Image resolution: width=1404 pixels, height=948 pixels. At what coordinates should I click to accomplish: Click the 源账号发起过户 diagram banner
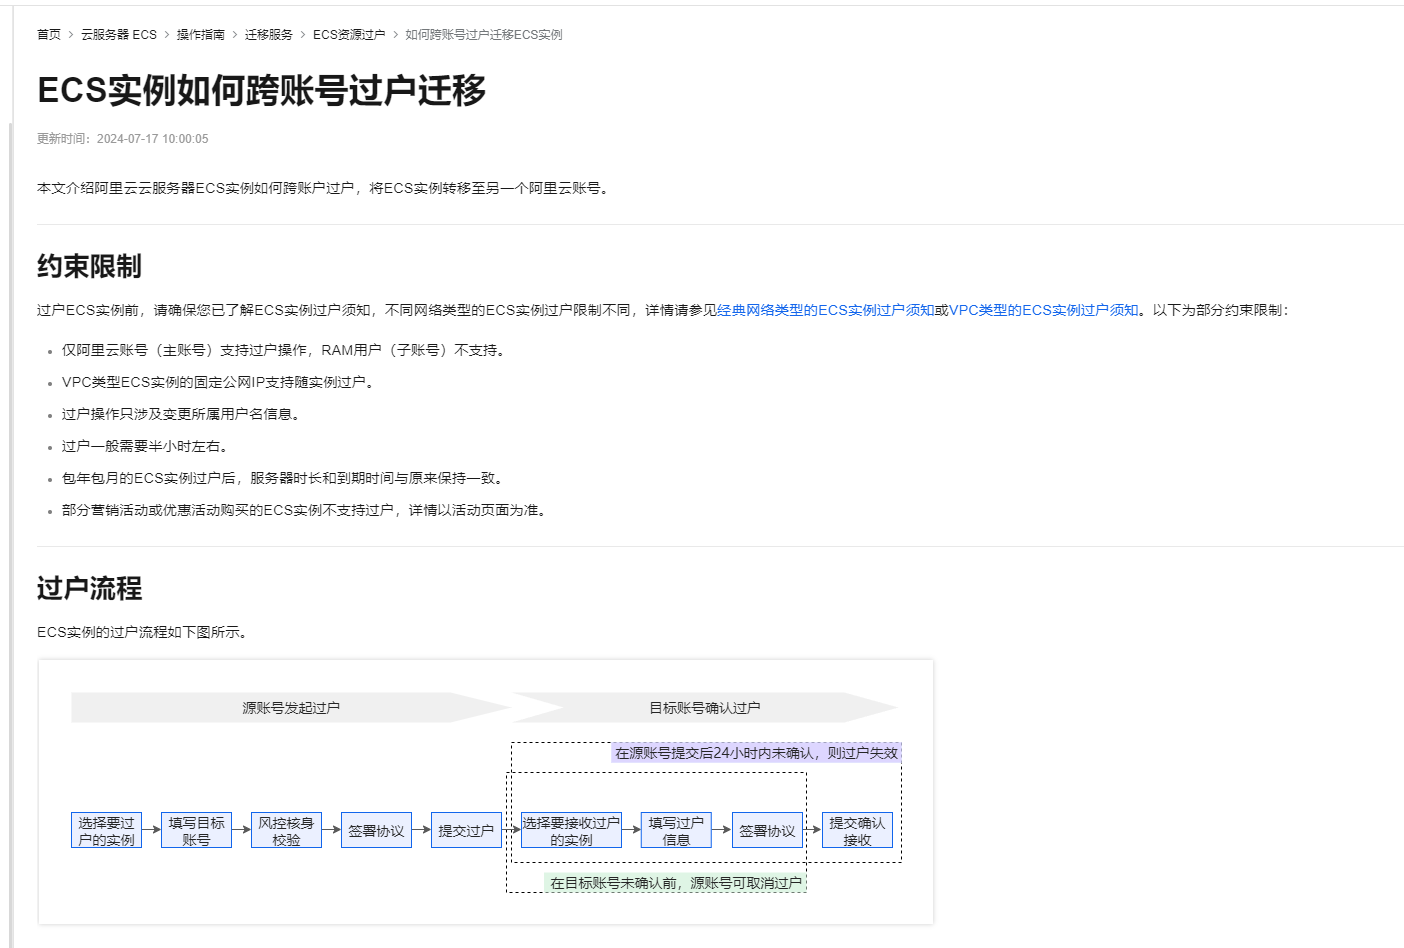(291, 708)
